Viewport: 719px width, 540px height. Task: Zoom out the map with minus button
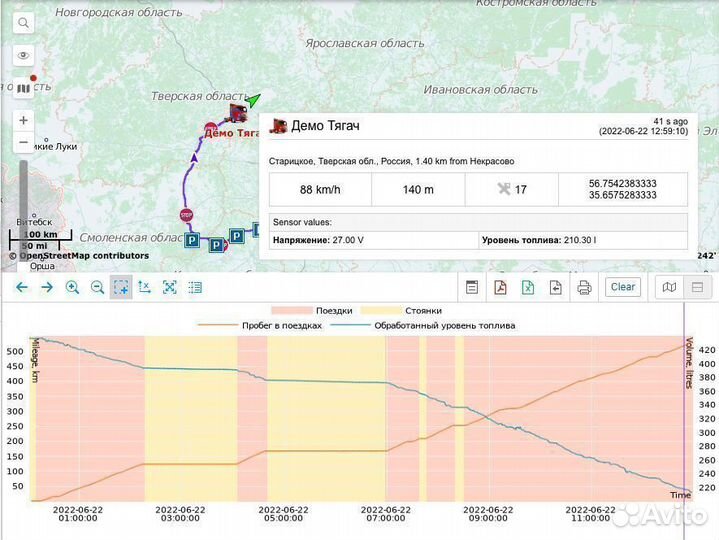click(x=24, y=142)
